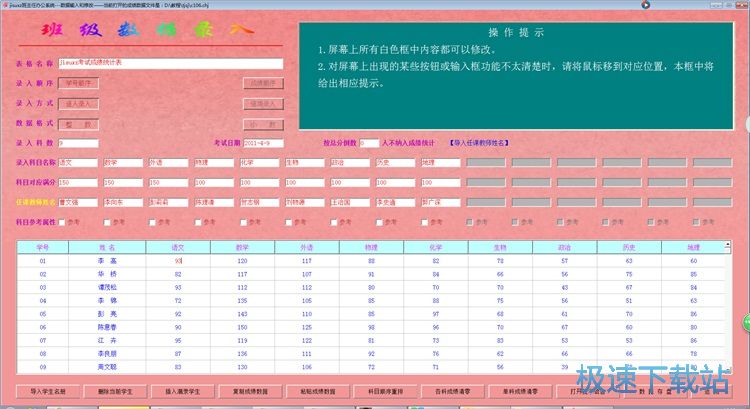The width and height of the screenshot is (750, 409).
Task: Select the 成绩顺序 entry order button
Action: pyautogui.click(x=262, y=83)
